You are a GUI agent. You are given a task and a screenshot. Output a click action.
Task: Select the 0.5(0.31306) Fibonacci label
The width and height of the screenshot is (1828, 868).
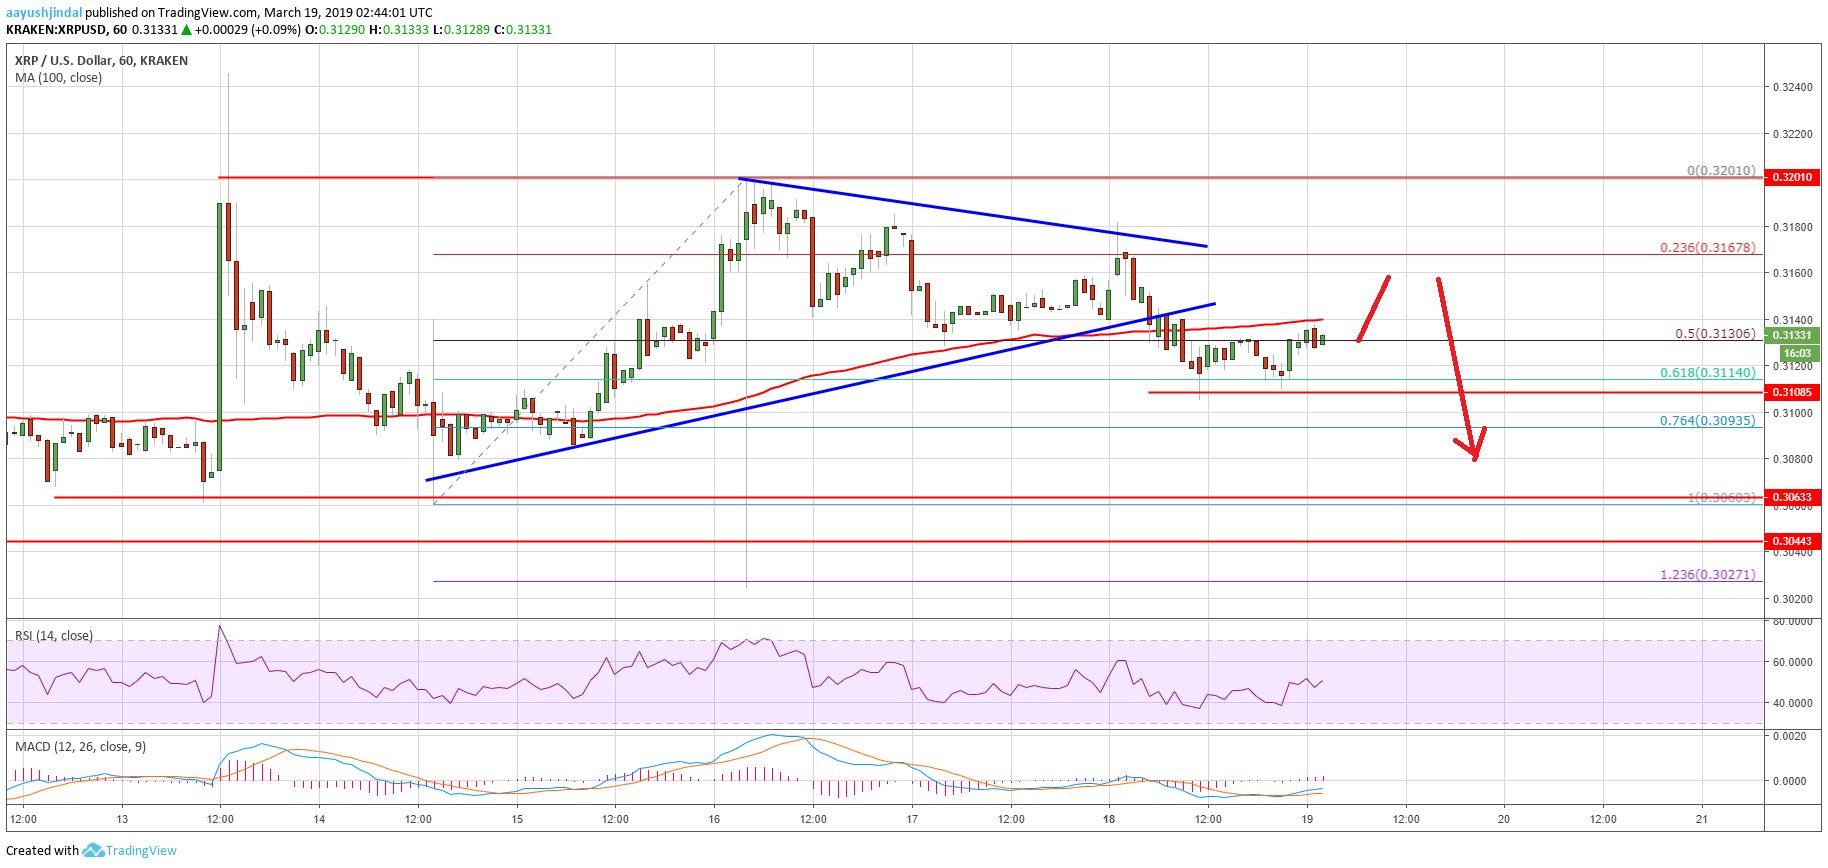pos(1715,334)
